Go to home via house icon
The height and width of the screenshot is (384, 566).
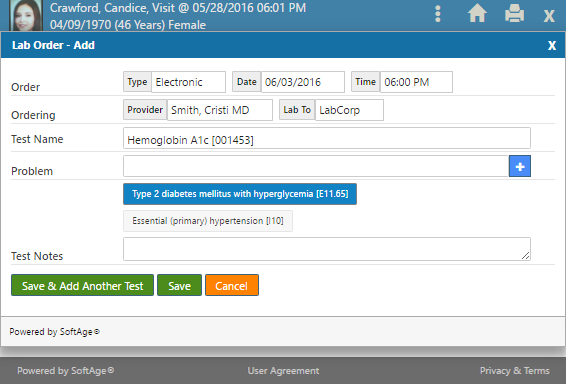coord(477,14)
